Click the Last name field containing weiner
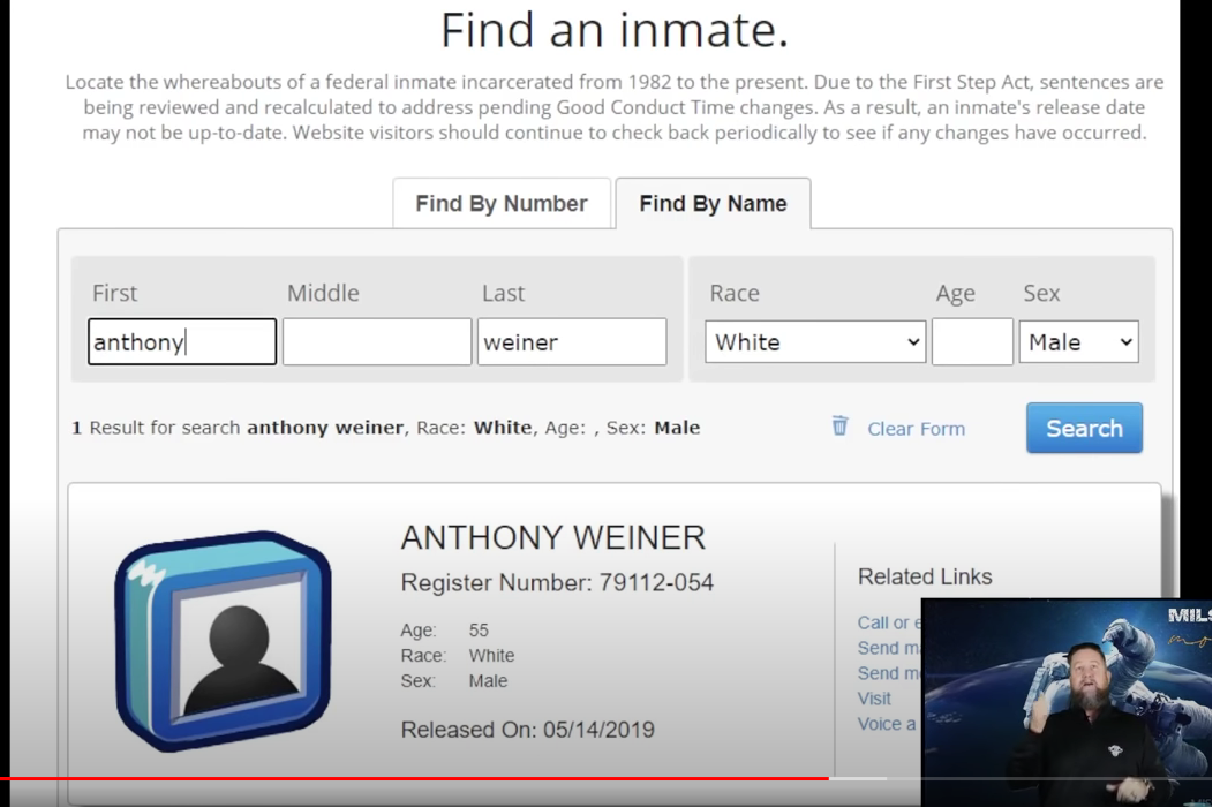The width and height of the screenshot is (1212, 807). click(572, 342)
